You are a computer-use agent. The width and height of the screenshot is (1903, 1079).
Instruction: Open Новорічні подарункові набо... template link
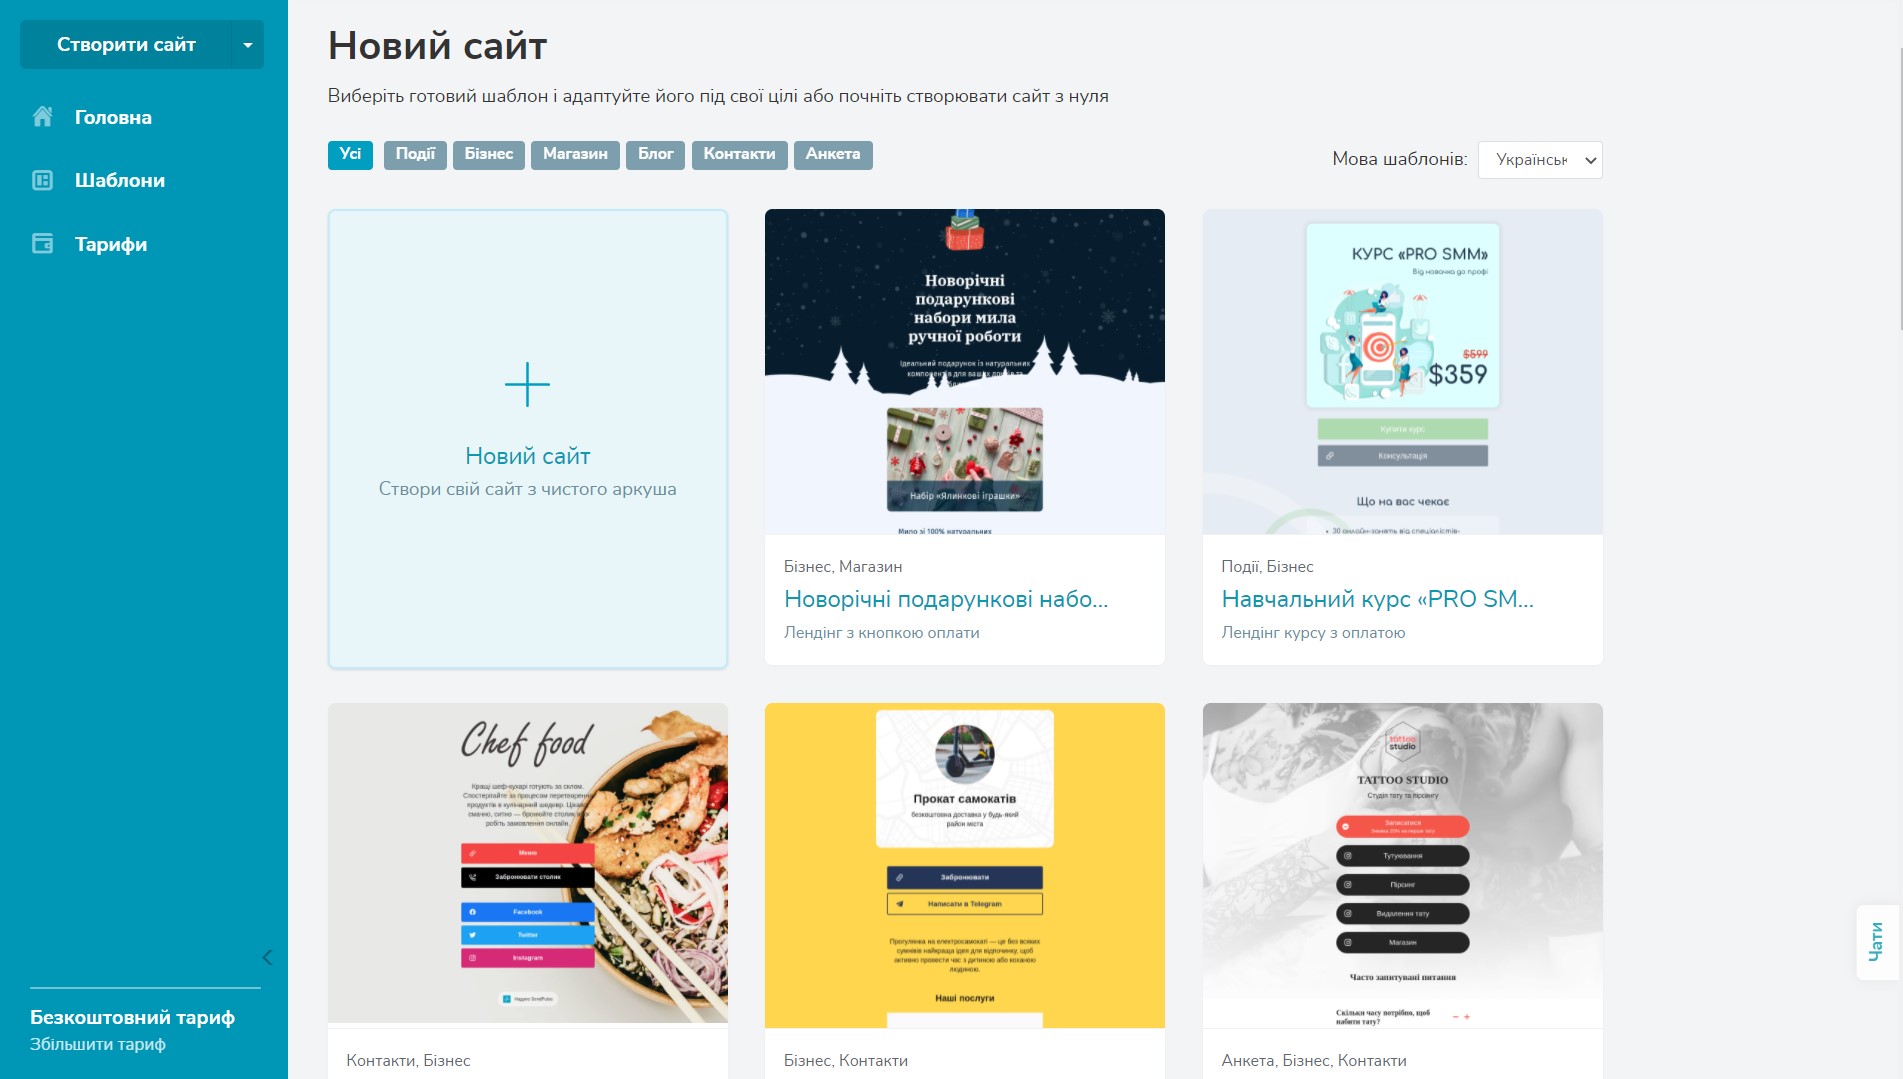946,599
